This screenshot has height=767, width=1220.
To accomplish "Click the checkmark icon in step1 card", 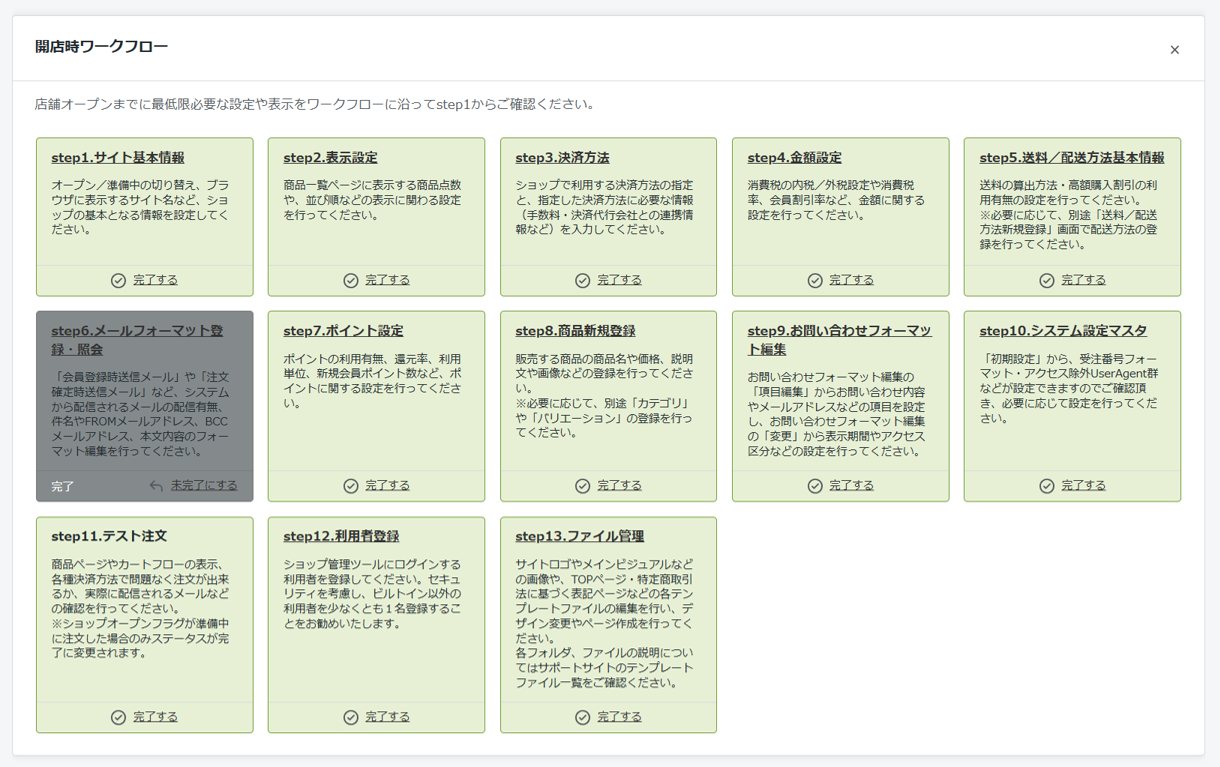I will tap(118, 281).
